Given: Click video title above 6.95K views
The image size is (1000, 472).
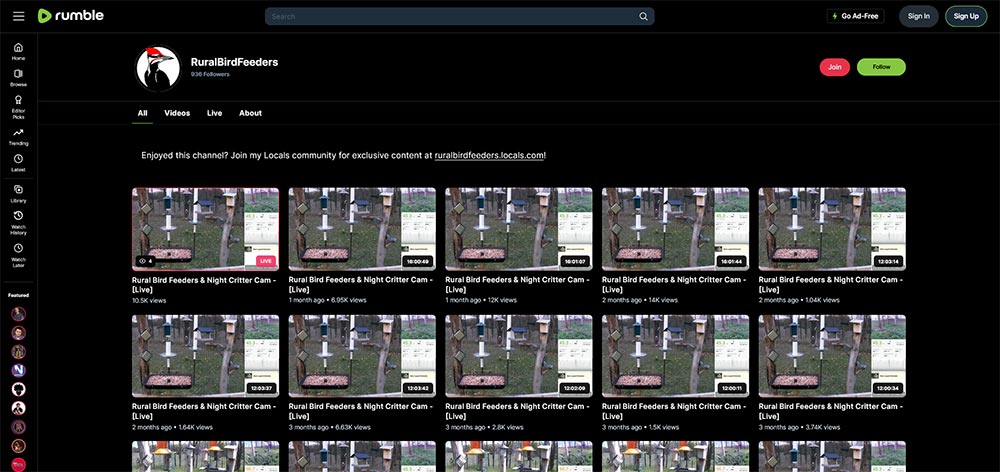Looking at the screenshot, I should click(361, 284).
